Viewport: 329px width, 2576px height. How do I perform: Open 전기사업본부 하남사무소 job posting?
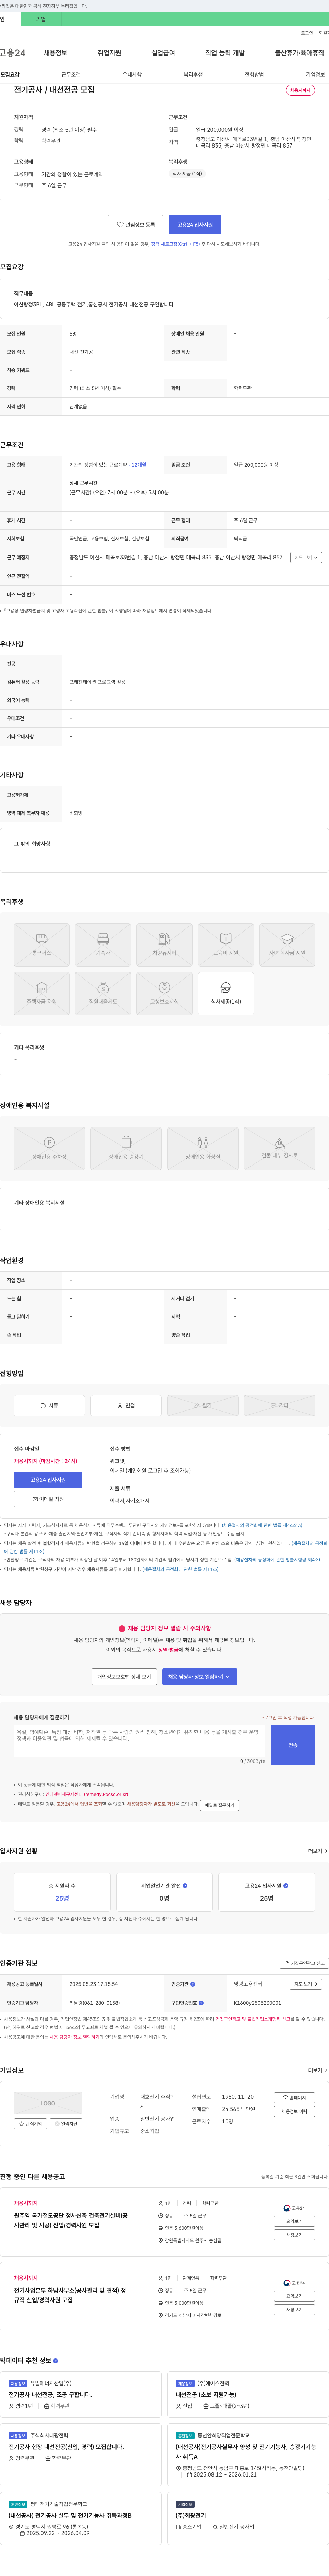tap(70, 2295)
